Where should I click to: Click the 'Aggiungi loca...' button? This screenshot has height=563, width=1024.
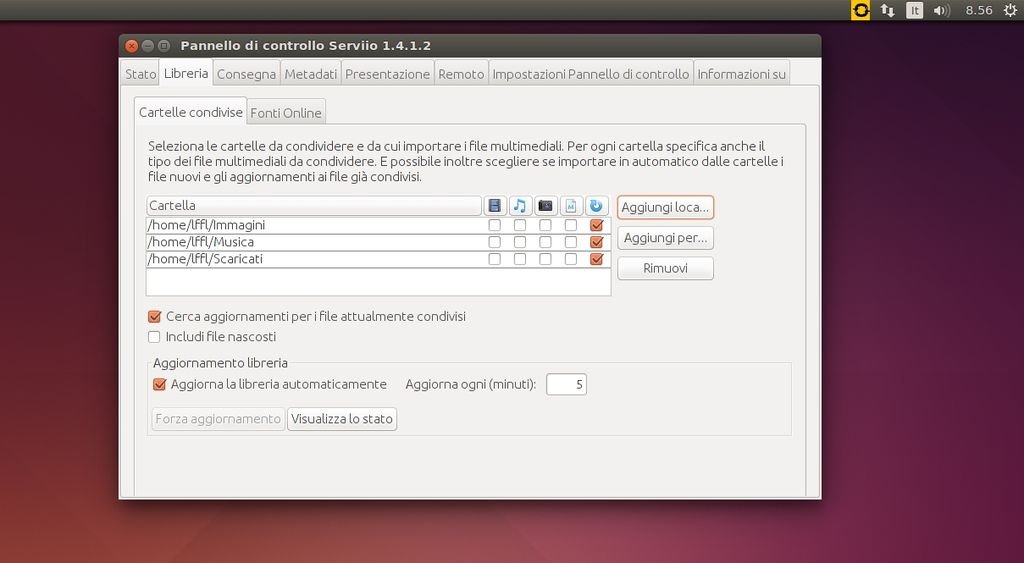click(x=665, y=207)
